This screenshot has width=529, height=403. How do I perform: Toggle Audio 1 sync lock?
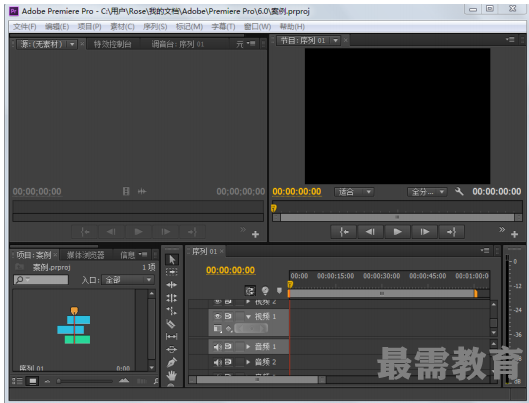click(228, 347)
